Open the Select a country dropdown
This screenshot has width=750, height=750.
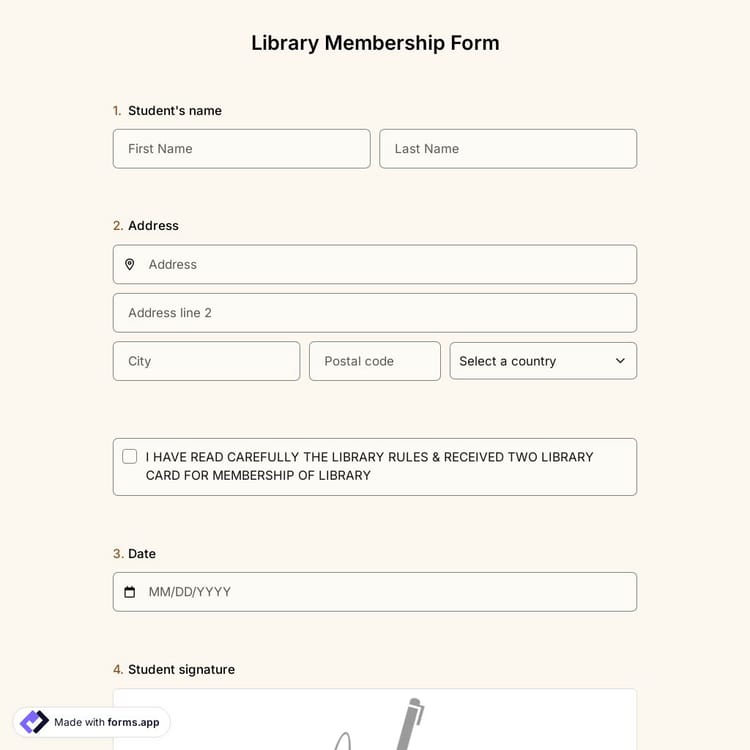(x=542, y=361)
